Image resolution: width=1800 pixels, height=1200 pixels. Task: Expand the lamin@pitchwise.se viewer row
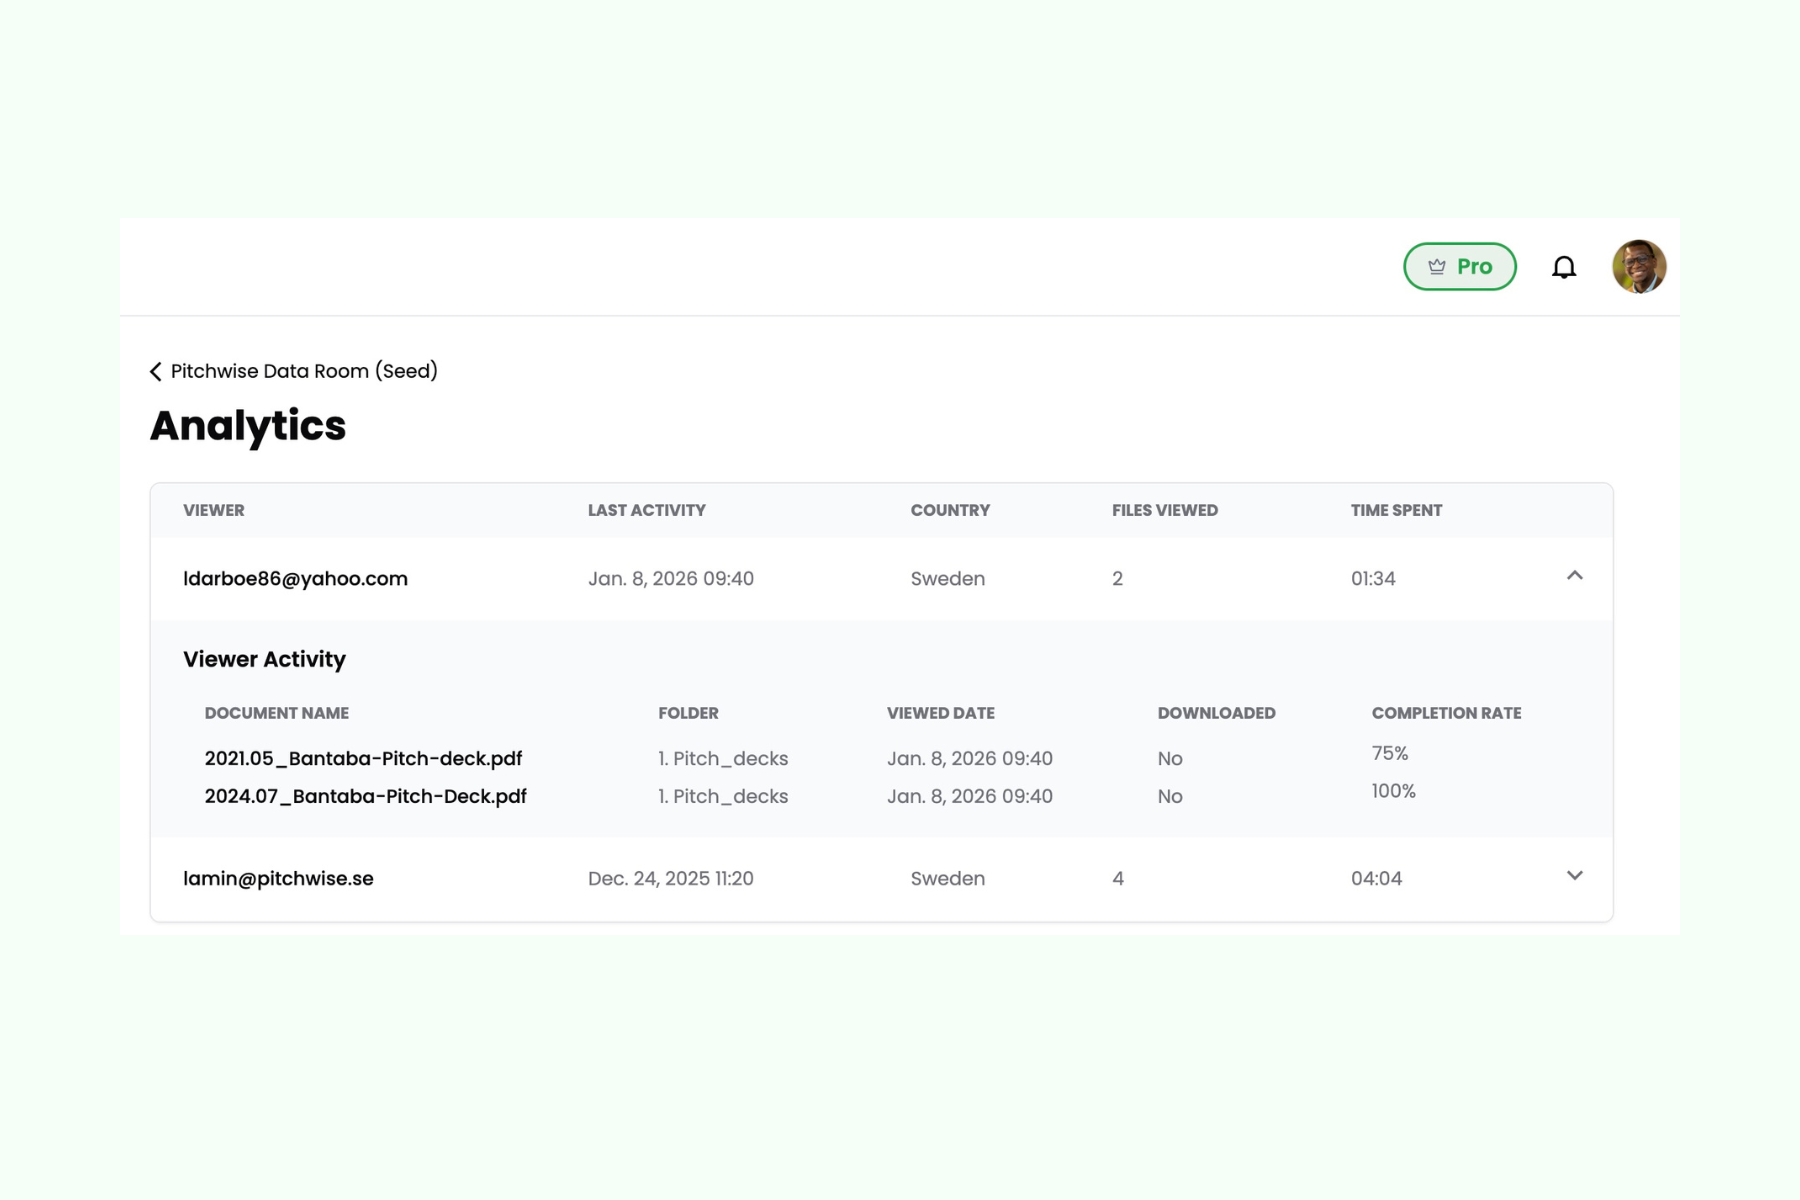(1575, 876)
